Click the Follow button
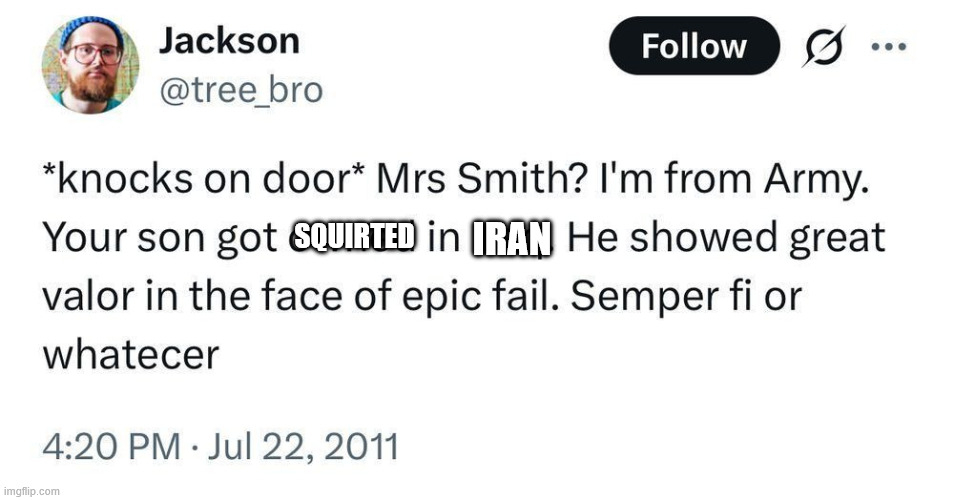This screenshot has width=954, height=500. pyautogui.click(x=693, y=46)
